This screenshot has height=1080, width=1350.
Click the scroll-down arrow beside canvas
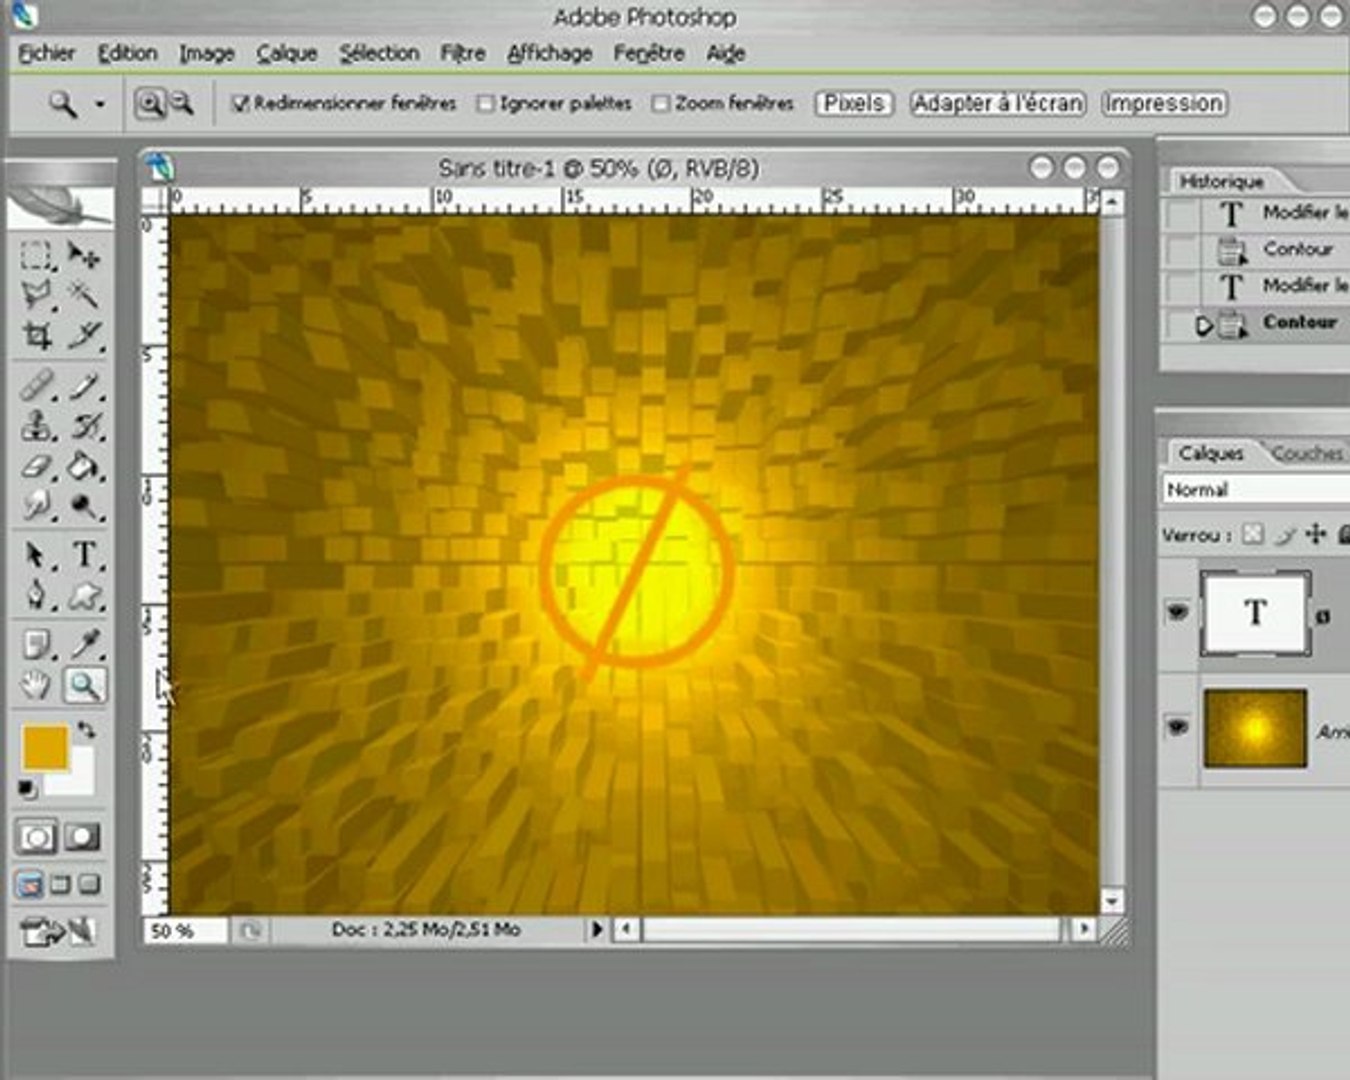[1111, 900]
